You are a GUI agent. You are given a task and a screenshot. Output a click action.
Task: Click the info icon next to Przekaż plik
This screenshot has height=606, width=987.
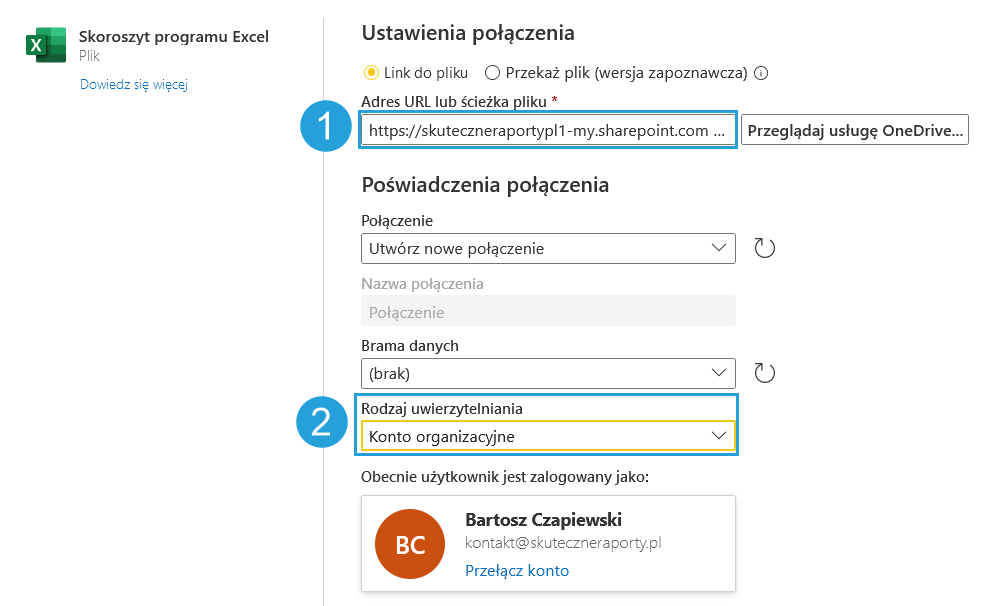761,73
